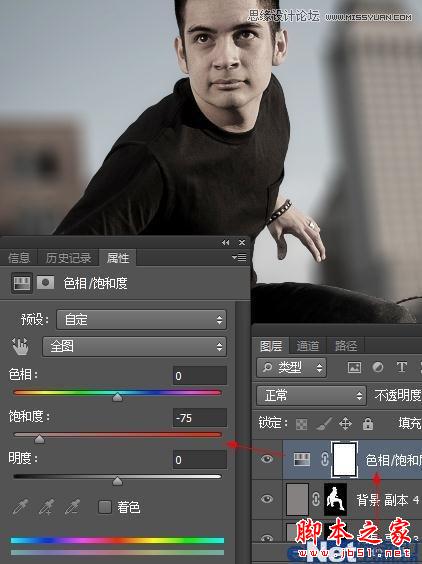Lock position move icon
422x564 pixels.
(345, 424)
